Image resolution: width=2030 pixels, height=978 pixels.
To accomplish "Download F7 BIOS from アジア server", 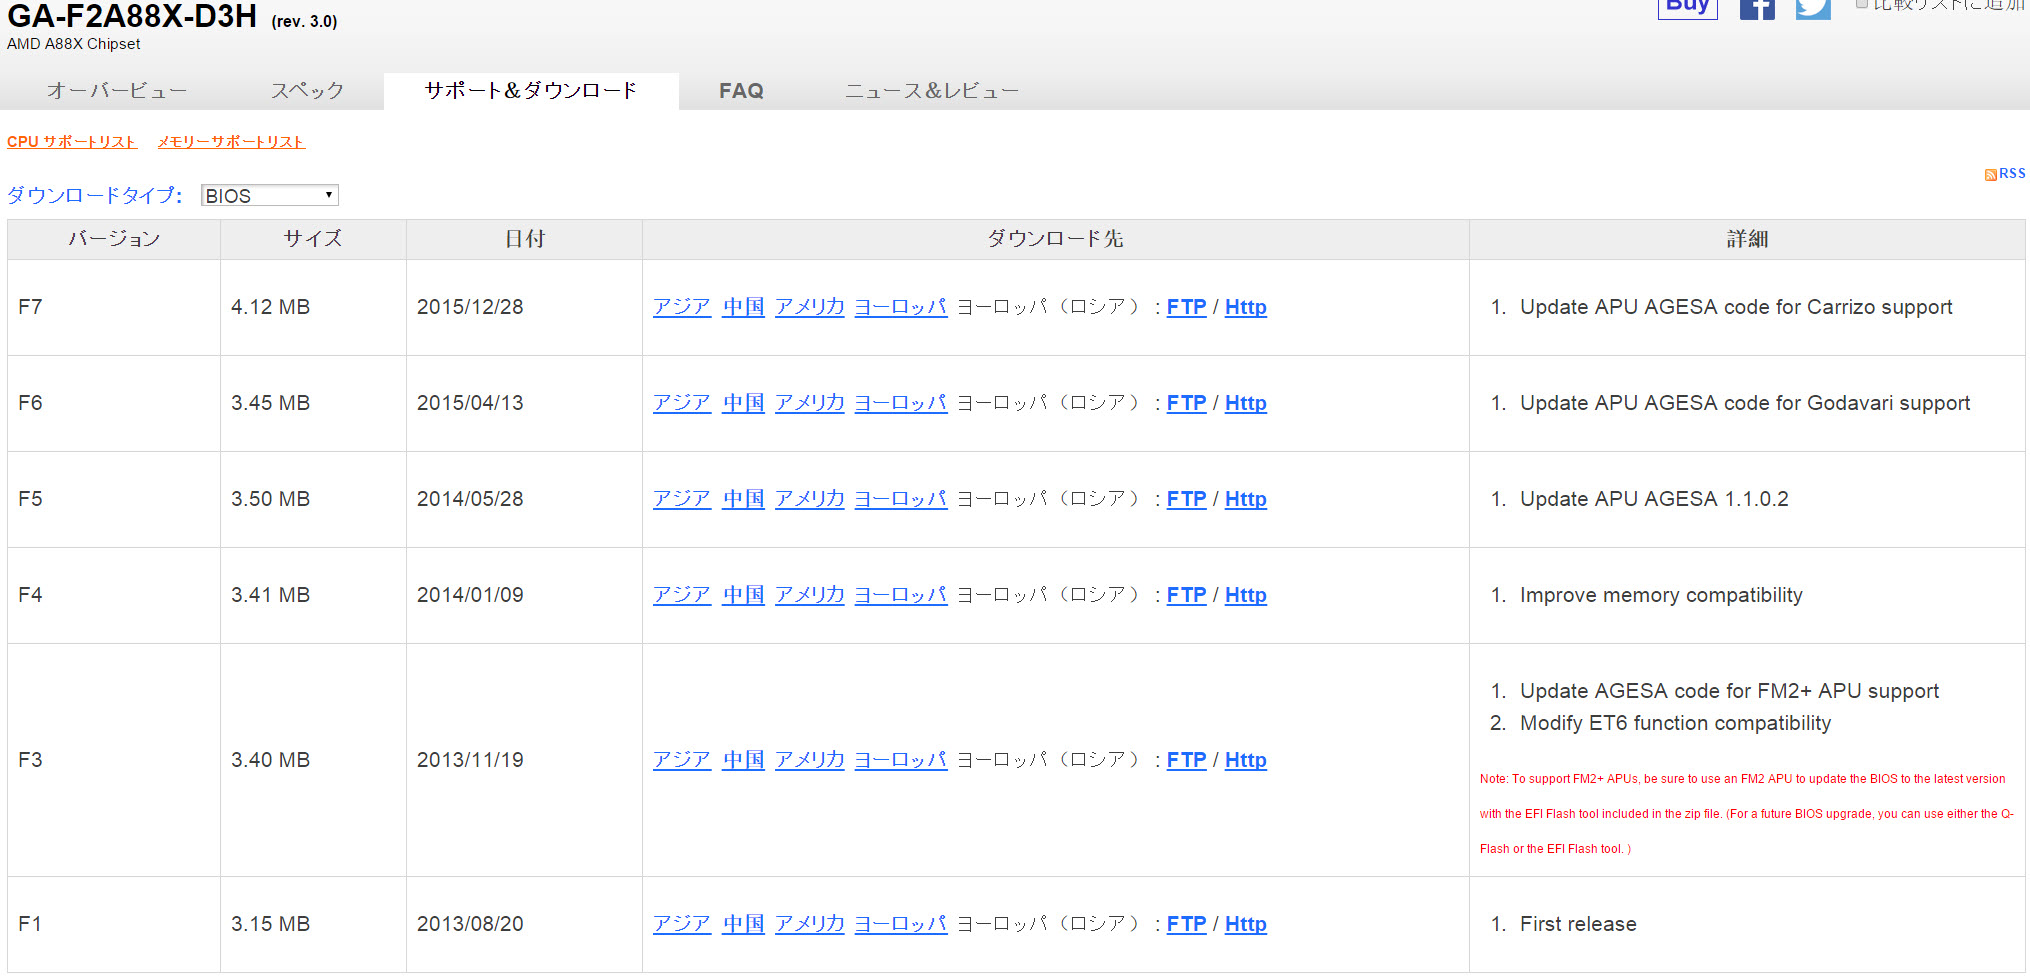I will click(x=682, y=307).
